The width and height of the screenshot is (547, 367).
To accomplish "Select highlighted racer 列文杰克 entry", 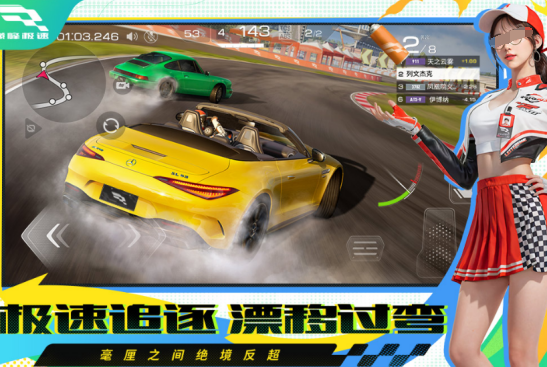I will (438, 74).
